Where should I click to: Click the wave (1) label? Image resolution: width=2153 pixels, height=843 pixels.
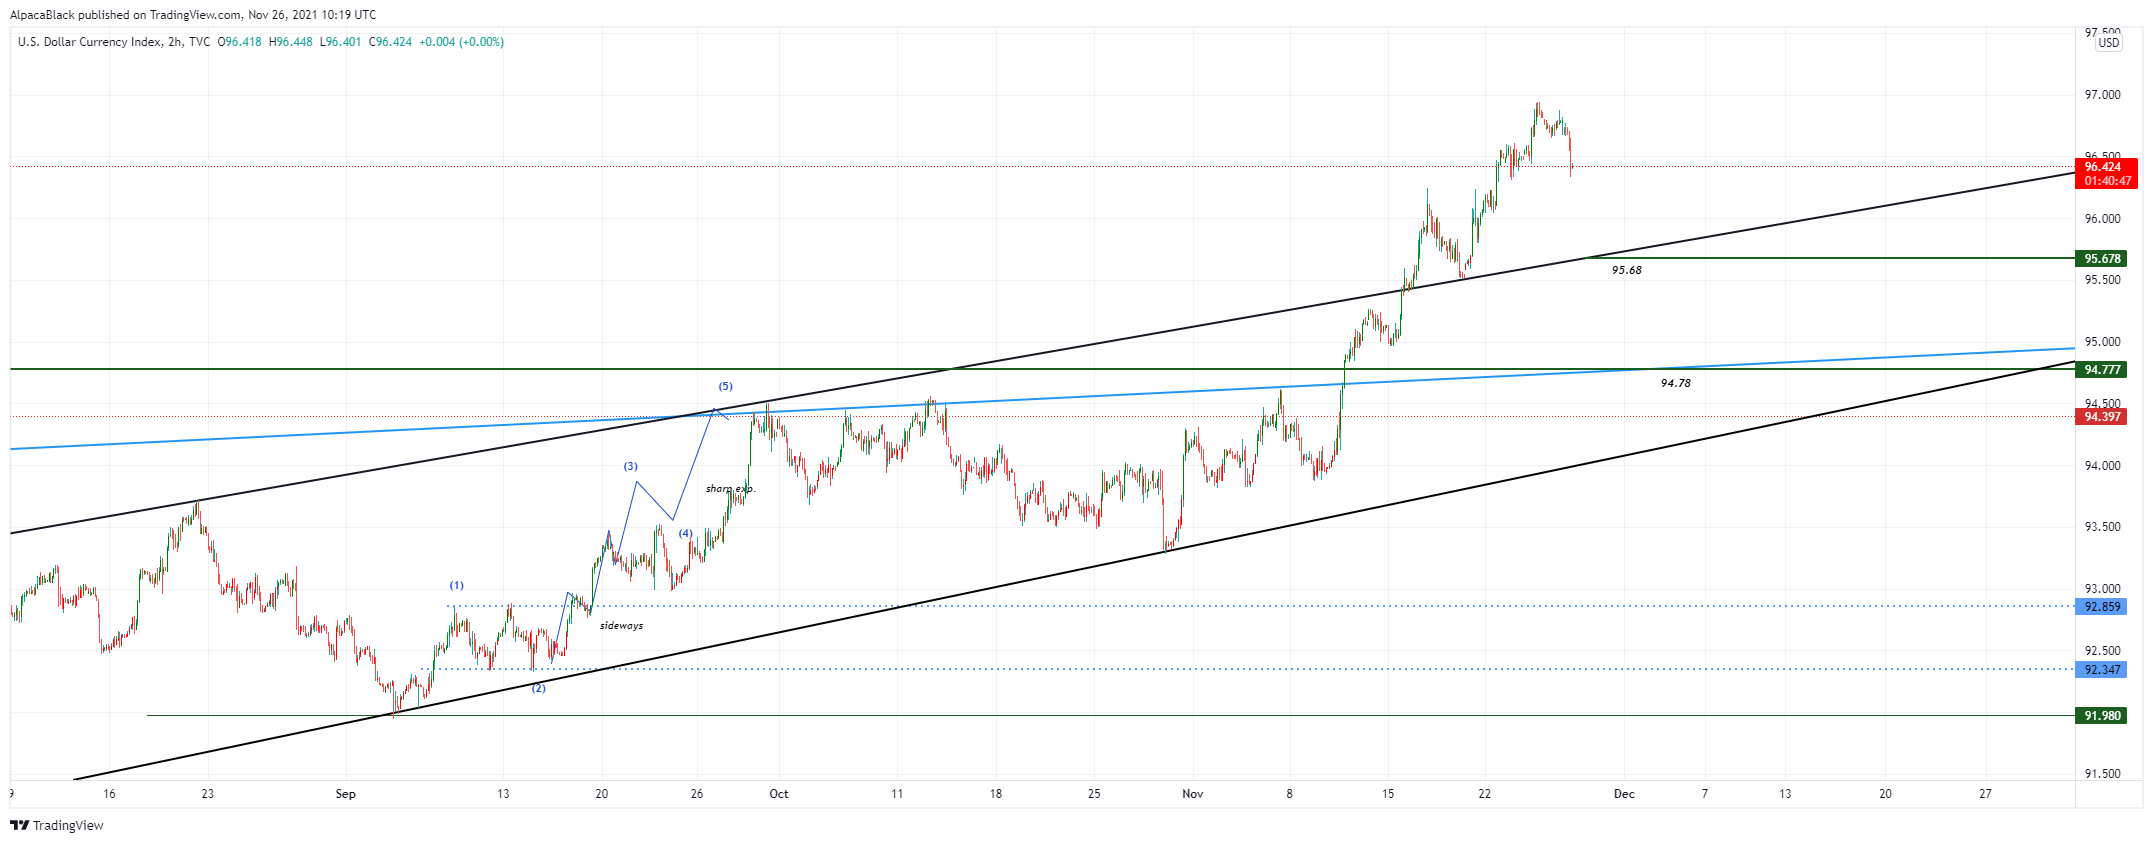coord(456,586)
